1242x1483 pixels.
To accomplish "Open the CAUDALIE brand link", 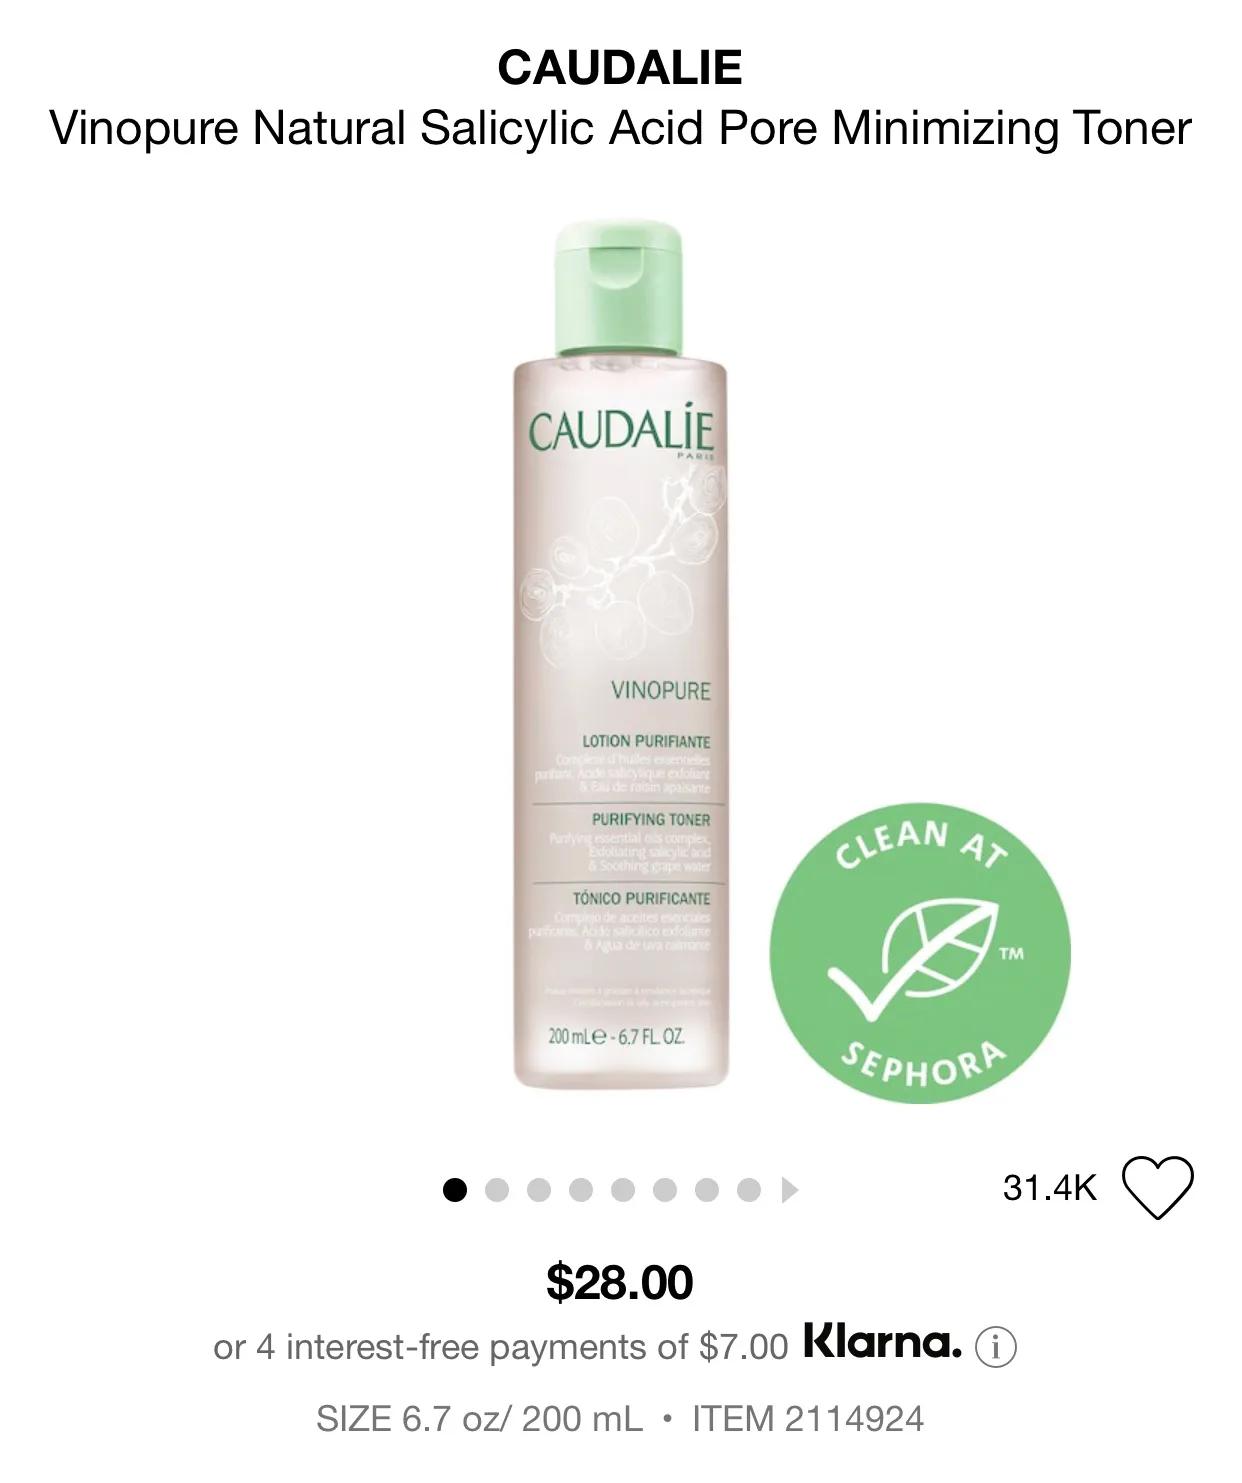I will point(620,67).
